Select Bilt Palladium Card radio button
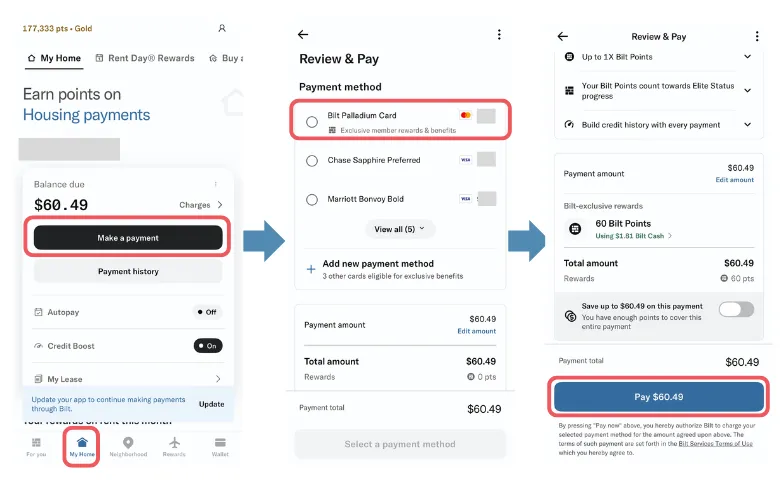Screen dimensions: 780x482 [313, 122]
